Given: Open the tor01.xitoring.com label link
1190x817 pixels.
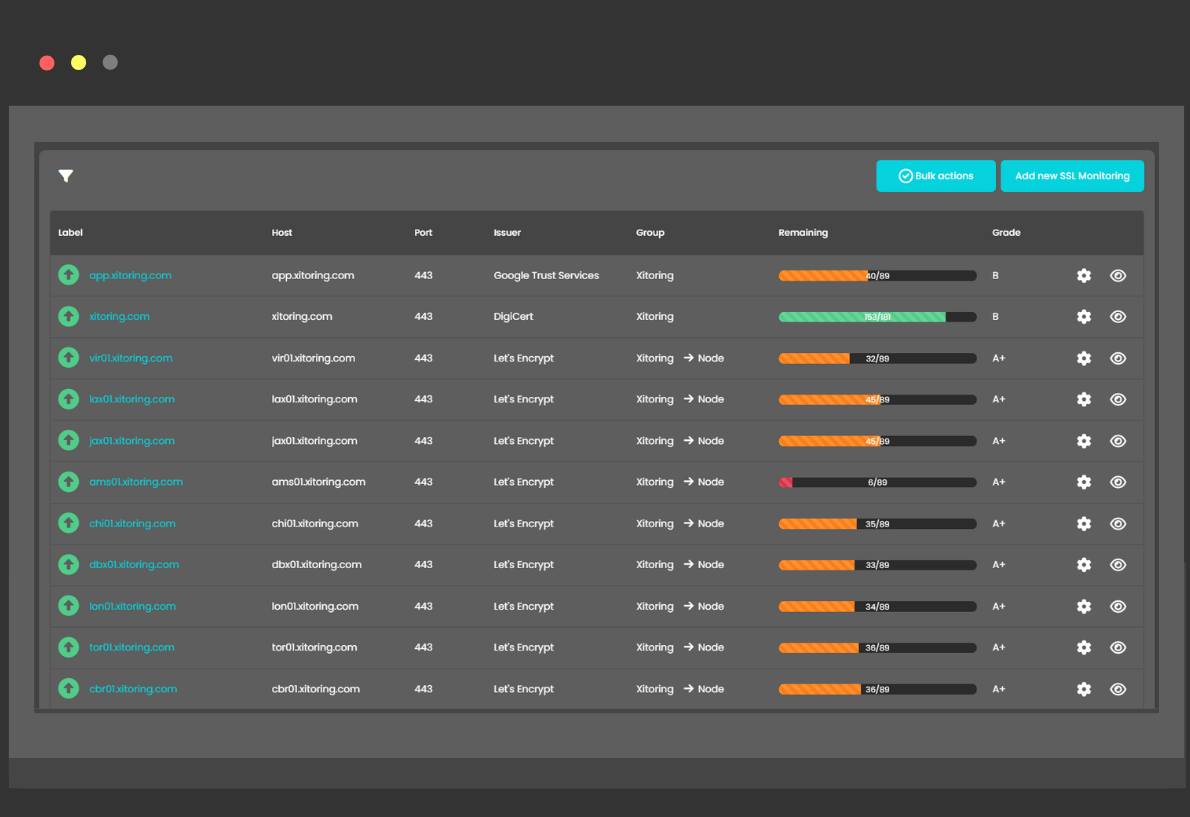Looking at the screenshot, I should [x=132, y=647].
